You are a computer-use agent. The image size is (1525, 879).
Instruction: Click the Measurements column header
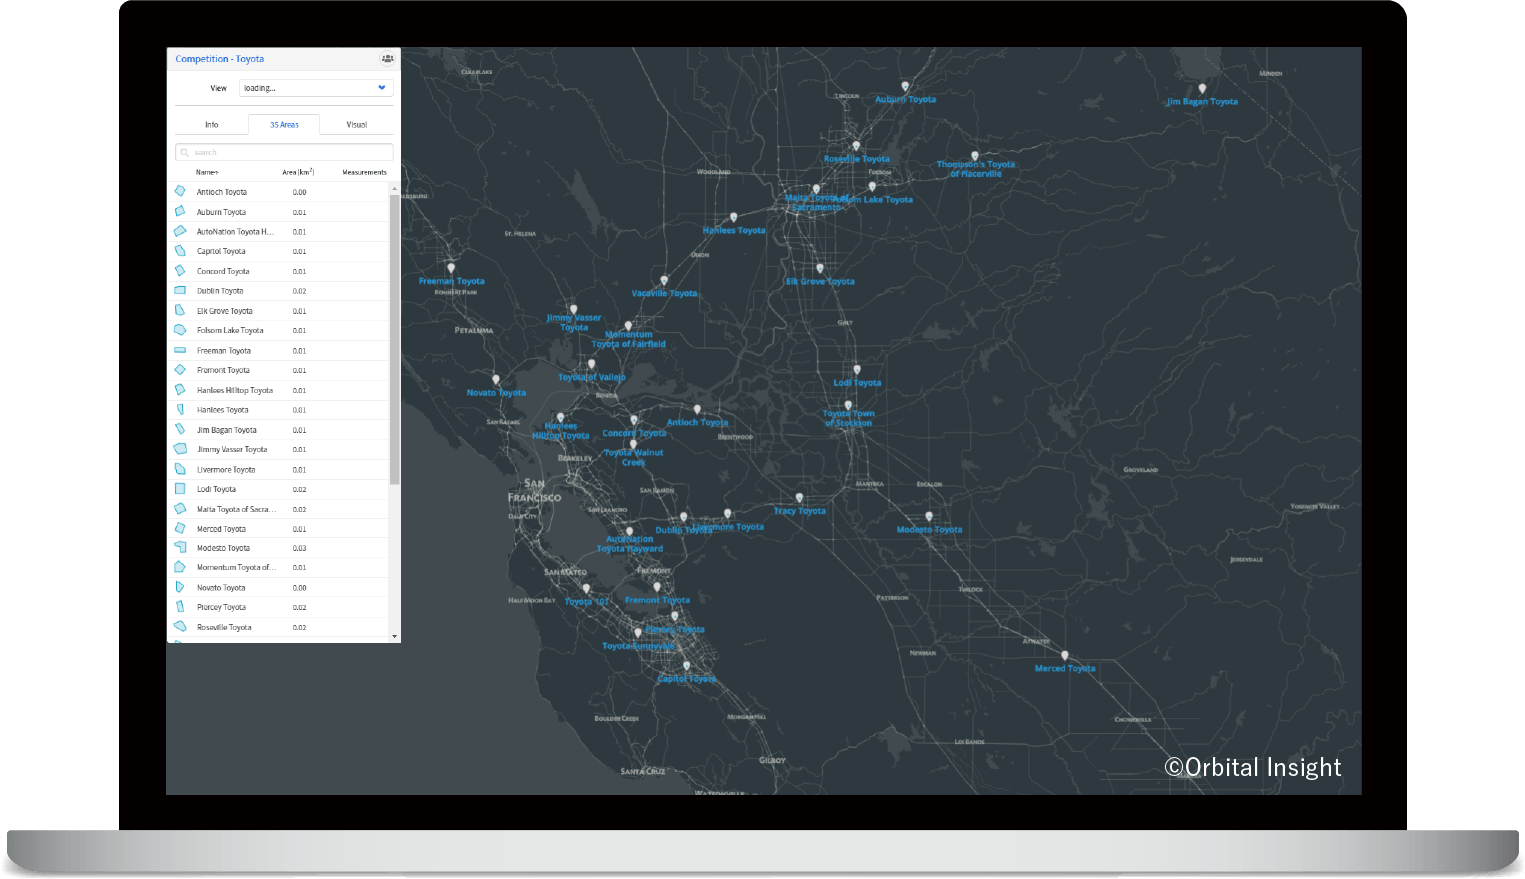click(364, 172)
